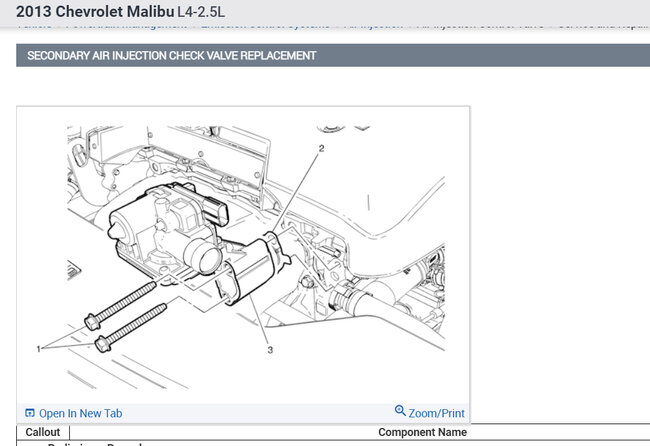This screenshot has height=446, width=650.
Task: Click the L4-2.5L engine label
Action: coord(201,12)
